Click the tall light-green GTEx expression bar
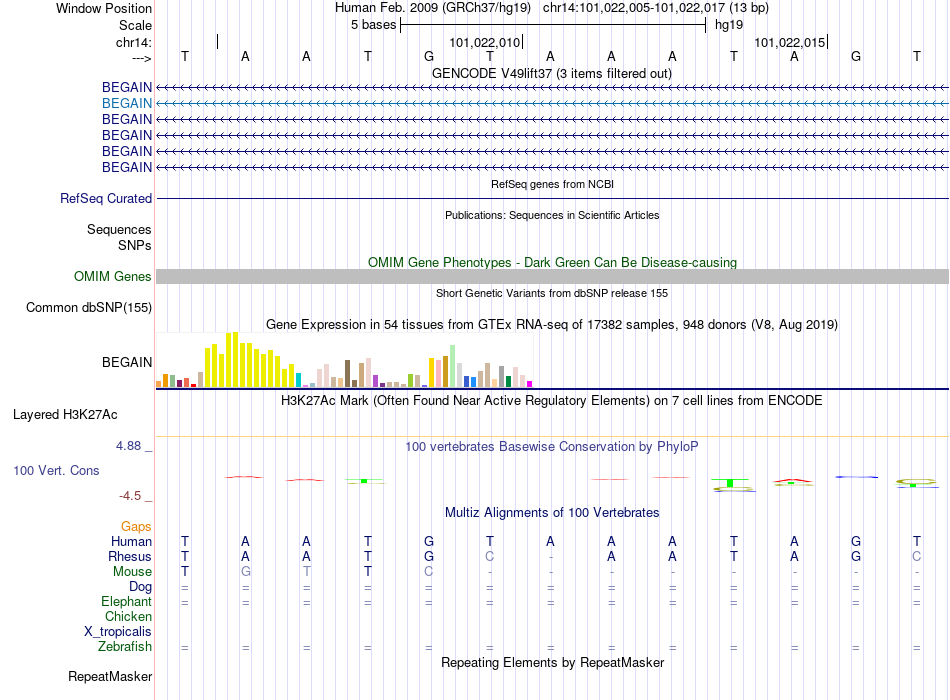 [453, 366]
